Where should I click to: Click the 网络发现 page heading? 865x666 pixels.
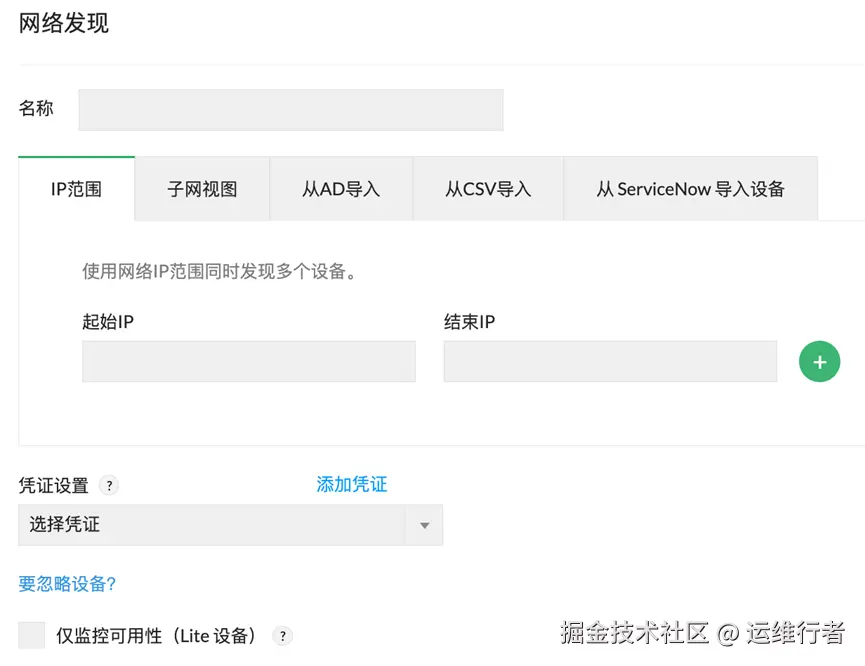click(64, 24)
